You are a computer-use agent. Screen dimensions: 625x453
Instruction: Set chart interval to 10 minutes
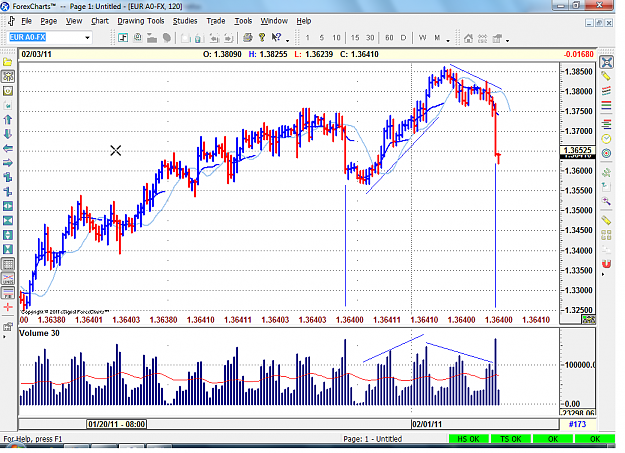click(336, 38)
